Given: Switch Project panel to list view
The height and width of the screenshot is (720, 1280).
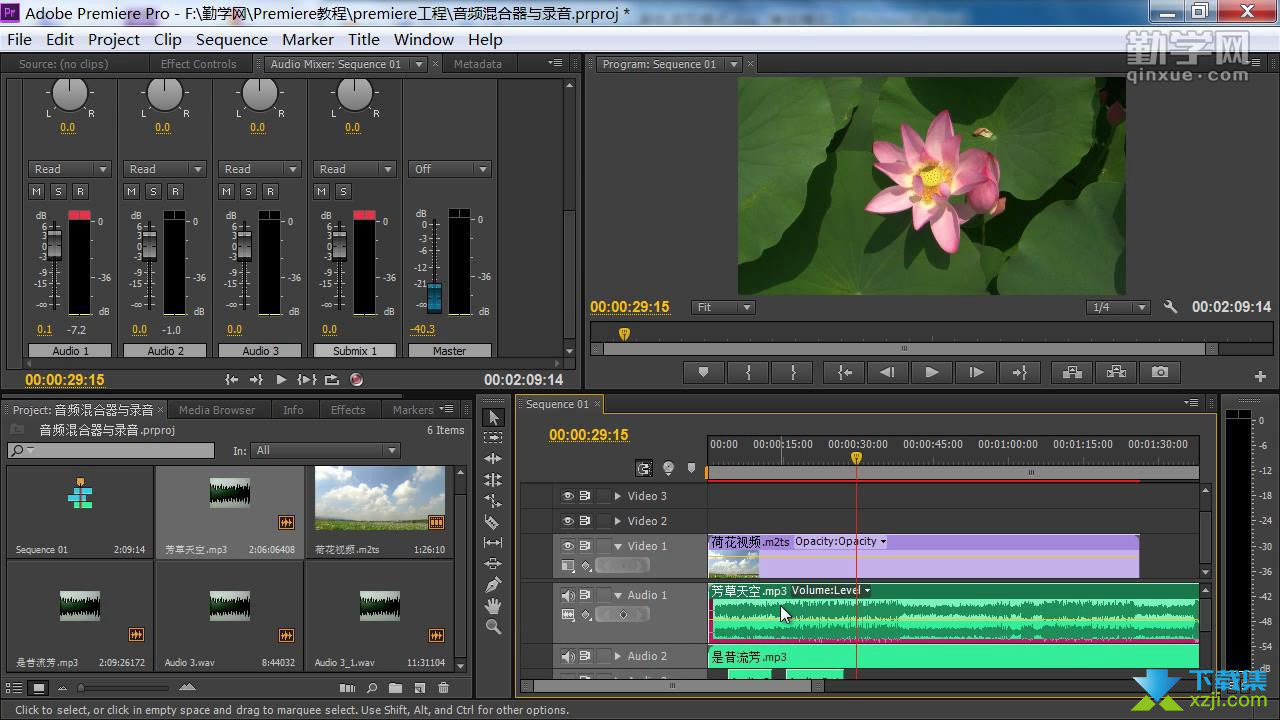Looking at the screenshot, I should click(15, 688).
